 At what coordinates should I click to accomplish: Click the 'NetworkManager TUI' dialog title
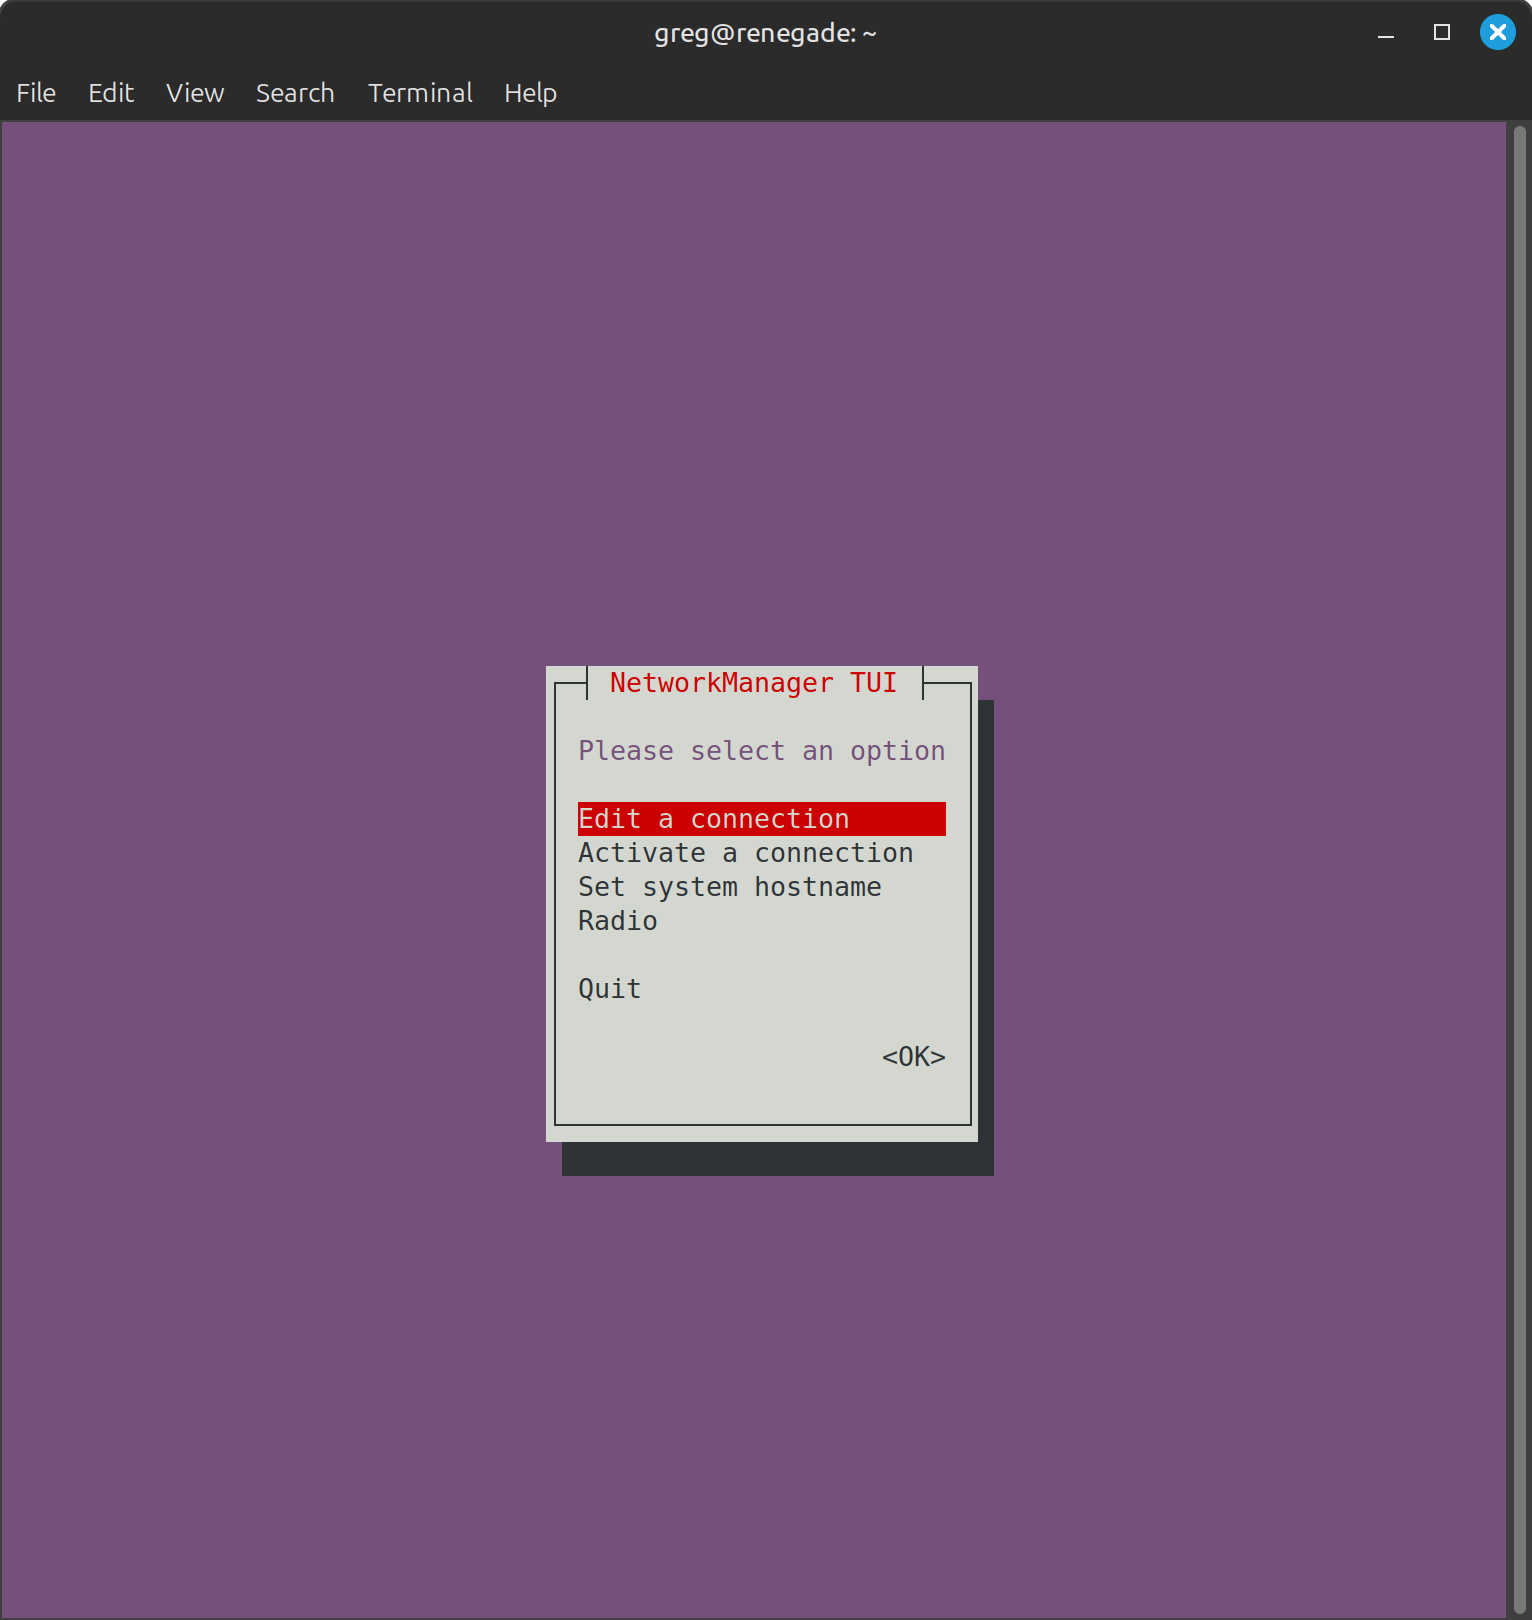tap(754, 683)
